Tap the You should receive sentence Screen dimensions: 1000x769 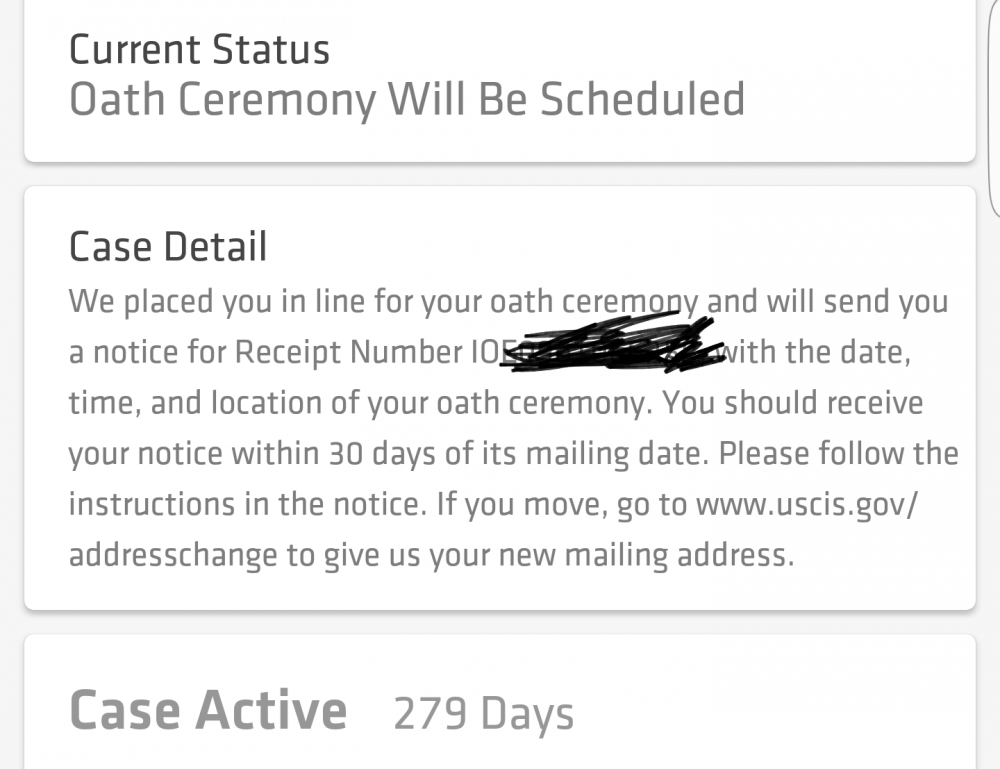(792, 403)
